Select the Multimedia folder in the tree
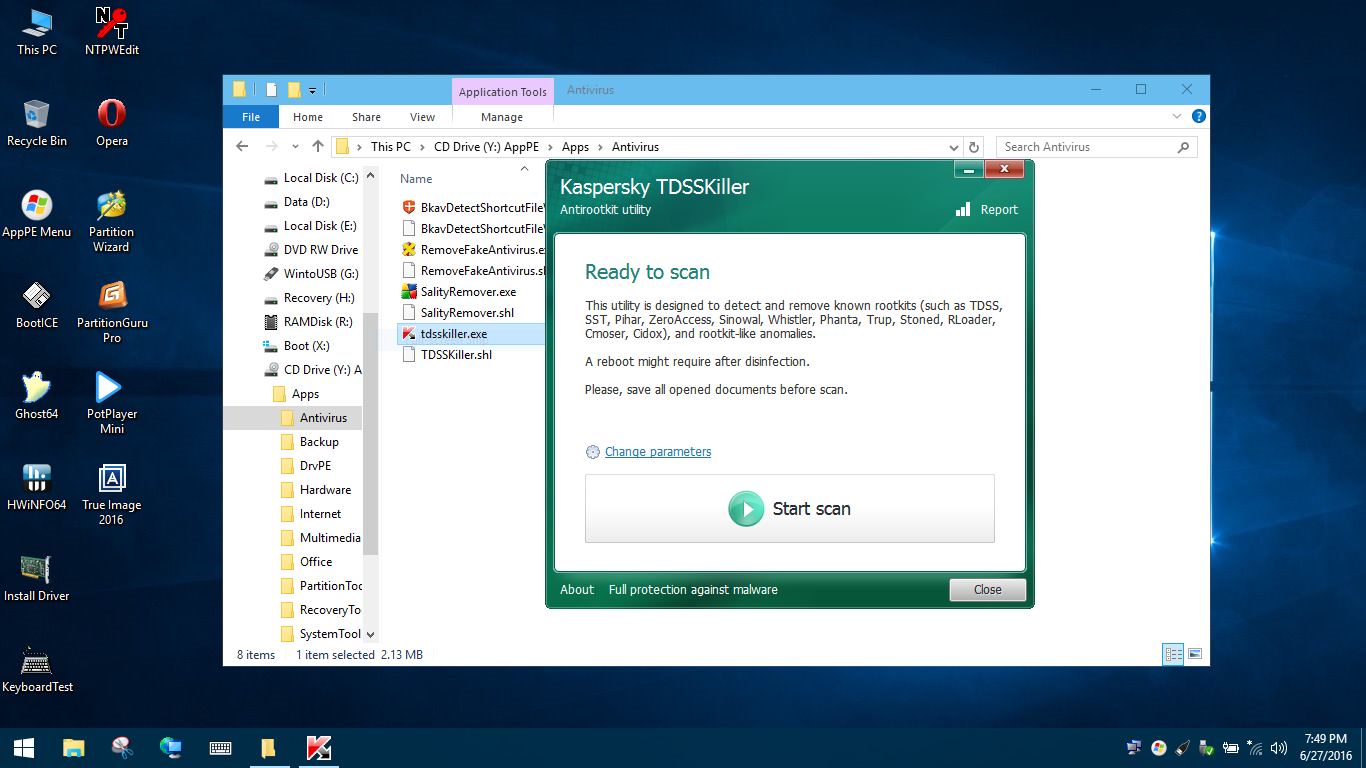Screen dimensions: 1366x768 pyautogui.click(x=330, y=538)
